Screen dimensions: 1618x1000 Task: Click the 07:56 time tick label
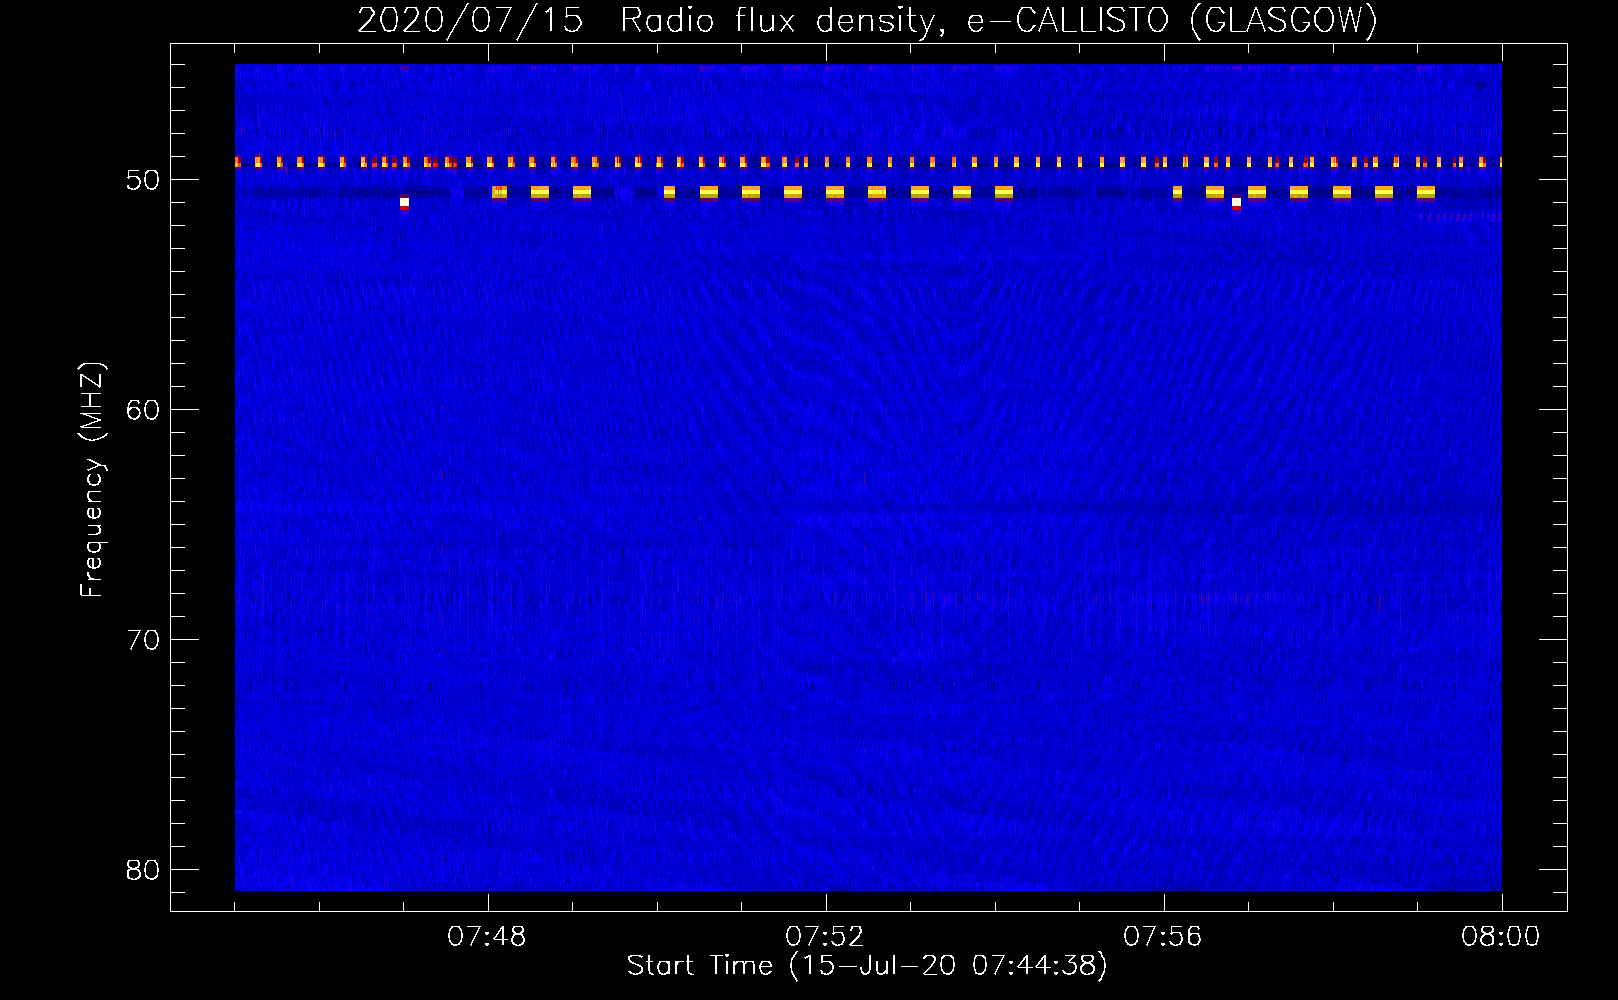[x=1163, y=937]
